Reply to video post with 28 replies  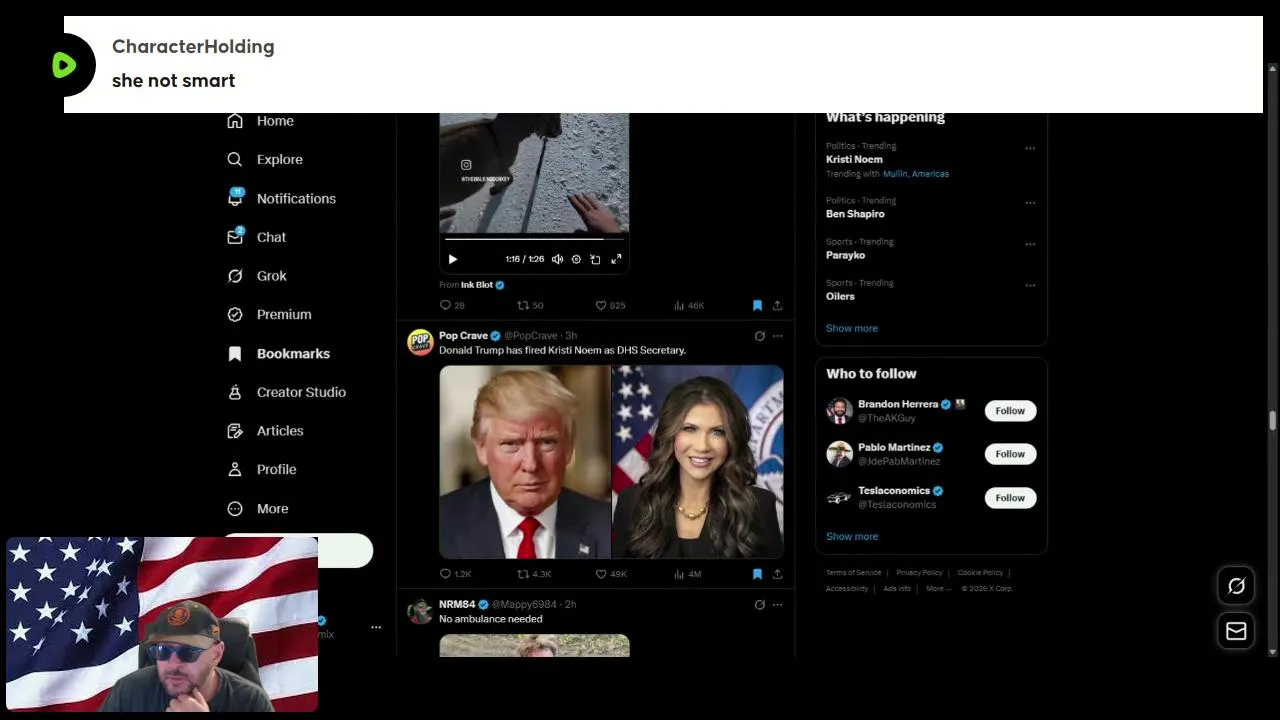click(452, 305)
